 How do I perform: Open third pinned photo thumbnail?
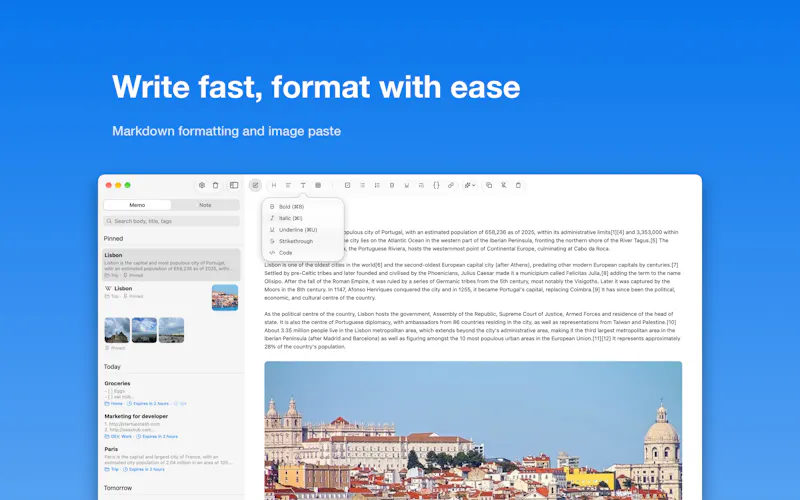pyautogui.click(x=171, y=330)
